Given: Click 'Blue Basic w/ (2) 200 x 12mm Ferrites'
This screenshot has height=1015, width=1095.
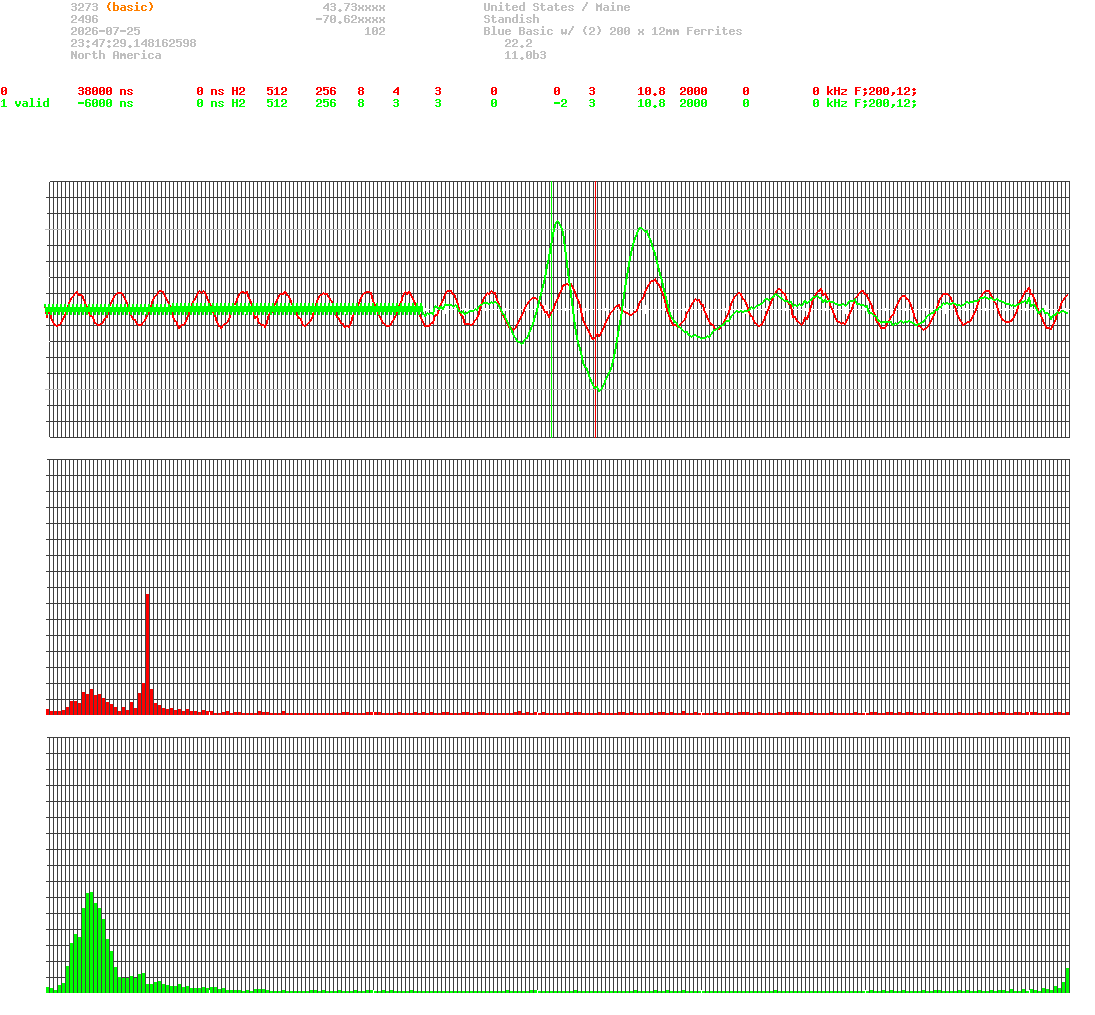Looking at the screenshot, I should pyautogui.click(x=612, y=31).
